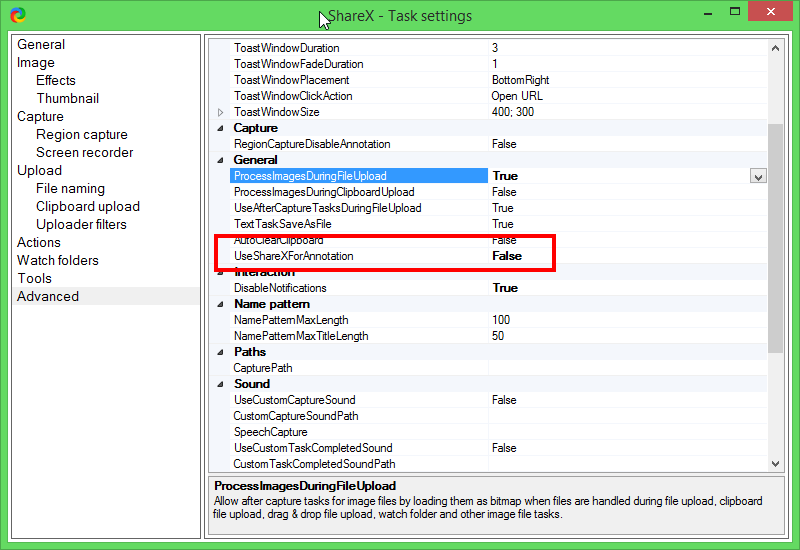Image resolution: width=800 pixels, height=550 pixels.
Task: Click the BottomRight placement value
Action: click(520, 80)
